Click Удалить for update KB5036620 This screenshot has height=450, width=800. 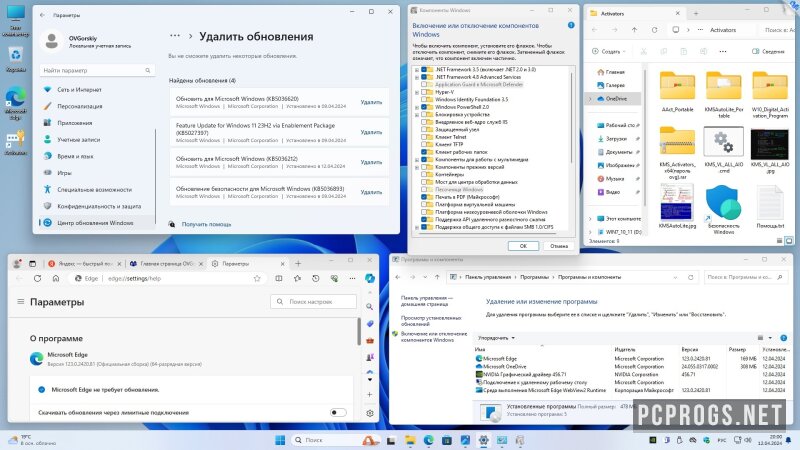click(371, 102)
